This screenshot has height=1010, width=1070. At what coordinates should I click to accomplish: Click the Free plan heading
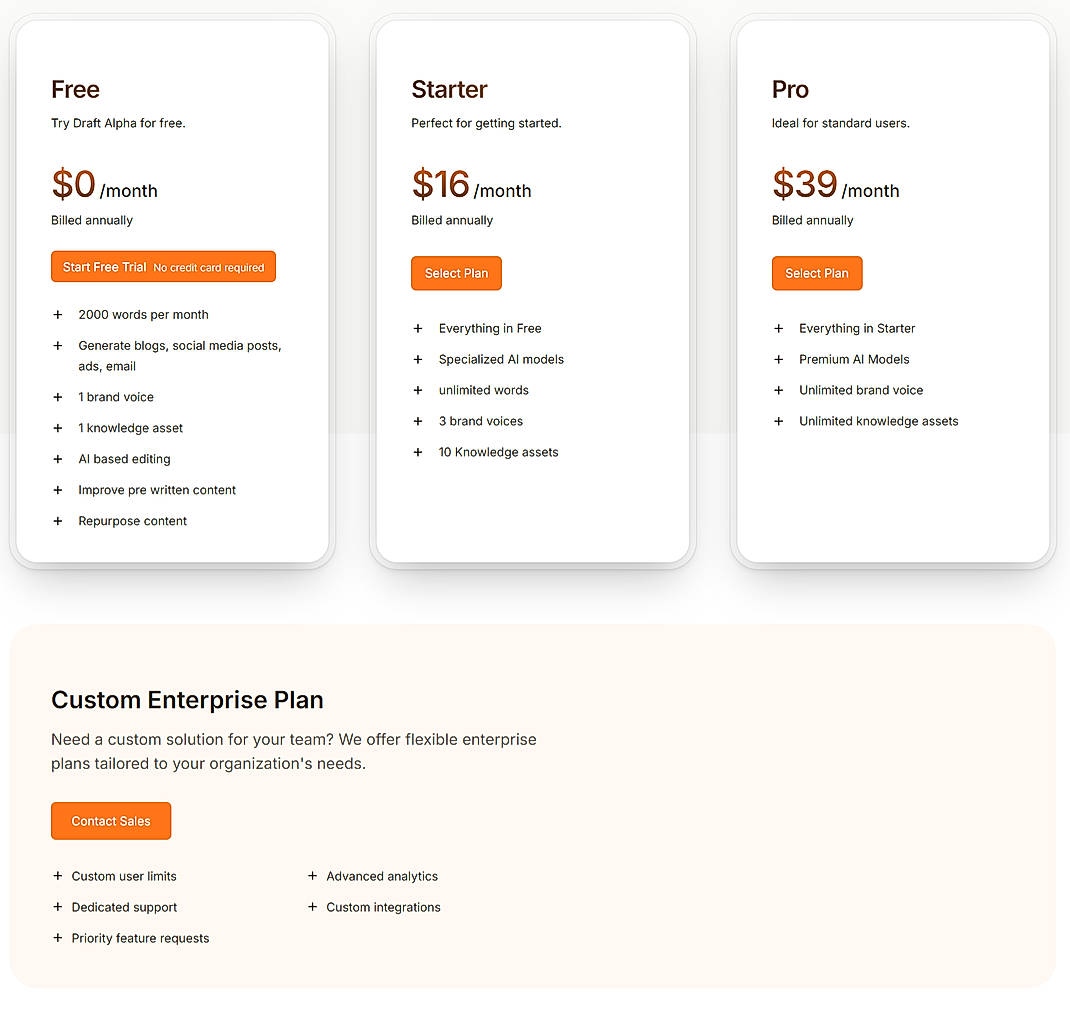tap(75, 89)
